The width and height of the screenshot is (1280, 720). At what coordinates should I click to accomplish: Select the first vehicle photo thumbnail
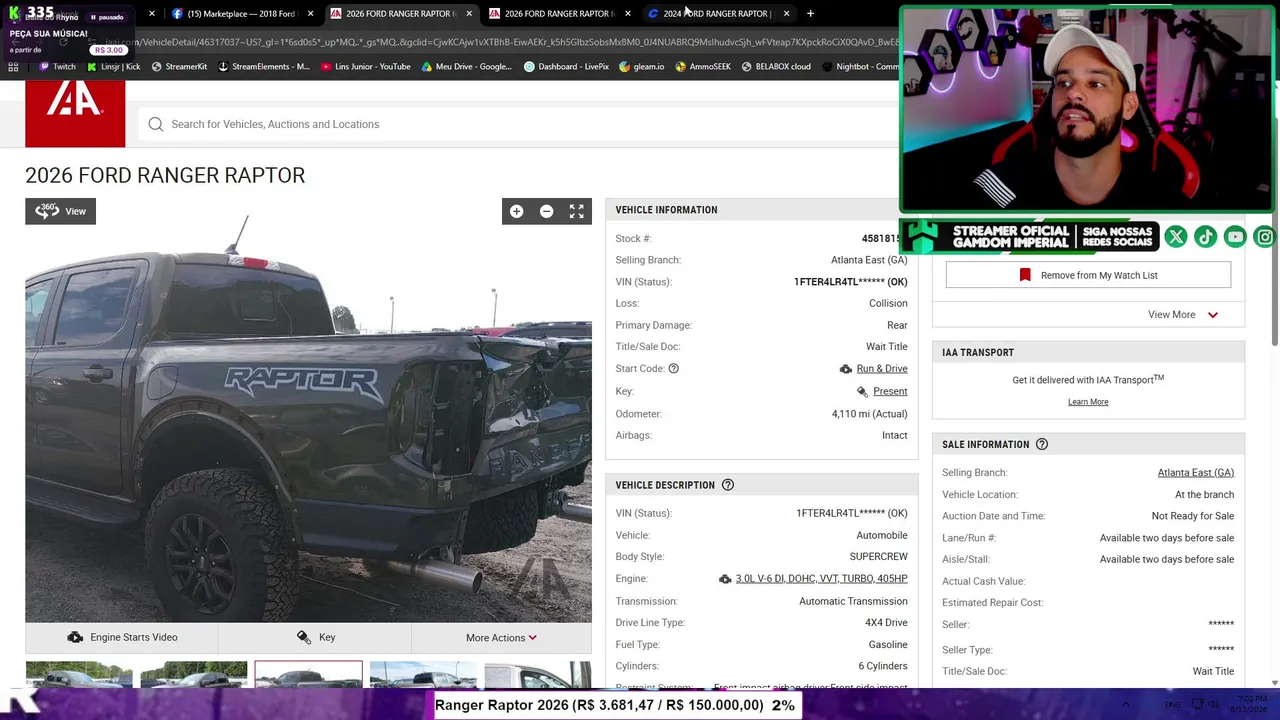pos(79,674)
